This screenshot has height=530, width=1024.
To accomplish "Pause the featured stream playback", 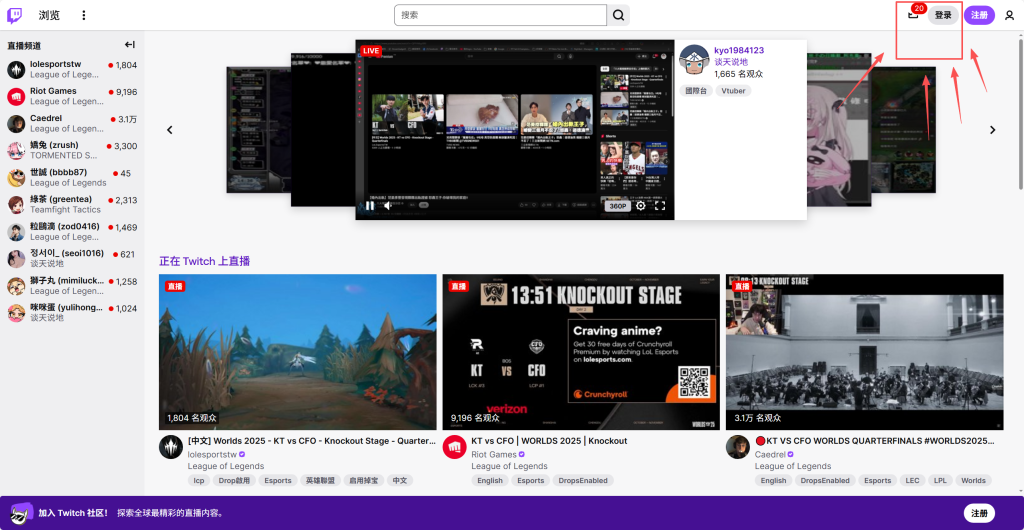I will (x=369, y=206).
